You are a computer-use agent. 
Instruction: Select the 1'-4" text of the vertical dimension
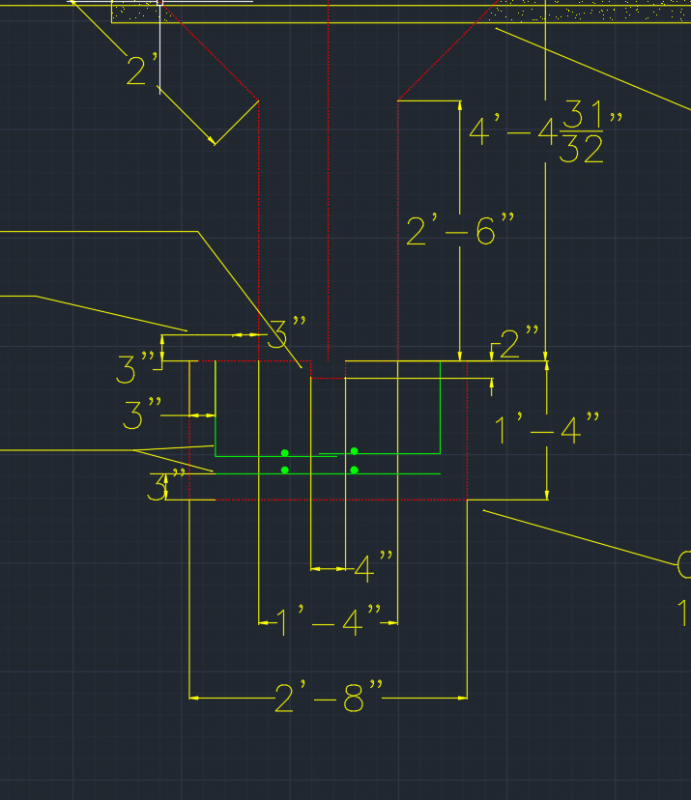click(547, 429)
